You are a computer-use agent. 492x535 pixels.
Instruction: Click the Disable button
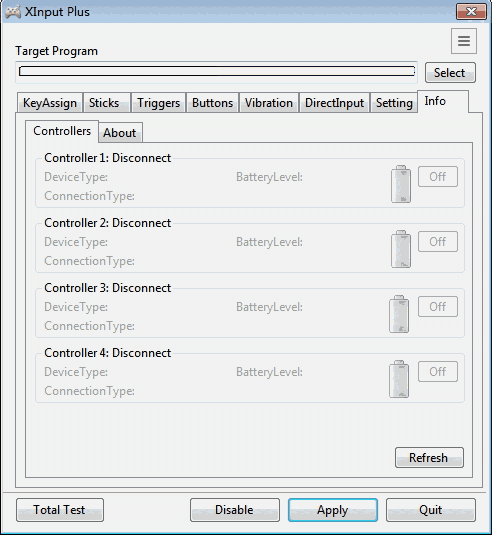(x=235, y=510)
